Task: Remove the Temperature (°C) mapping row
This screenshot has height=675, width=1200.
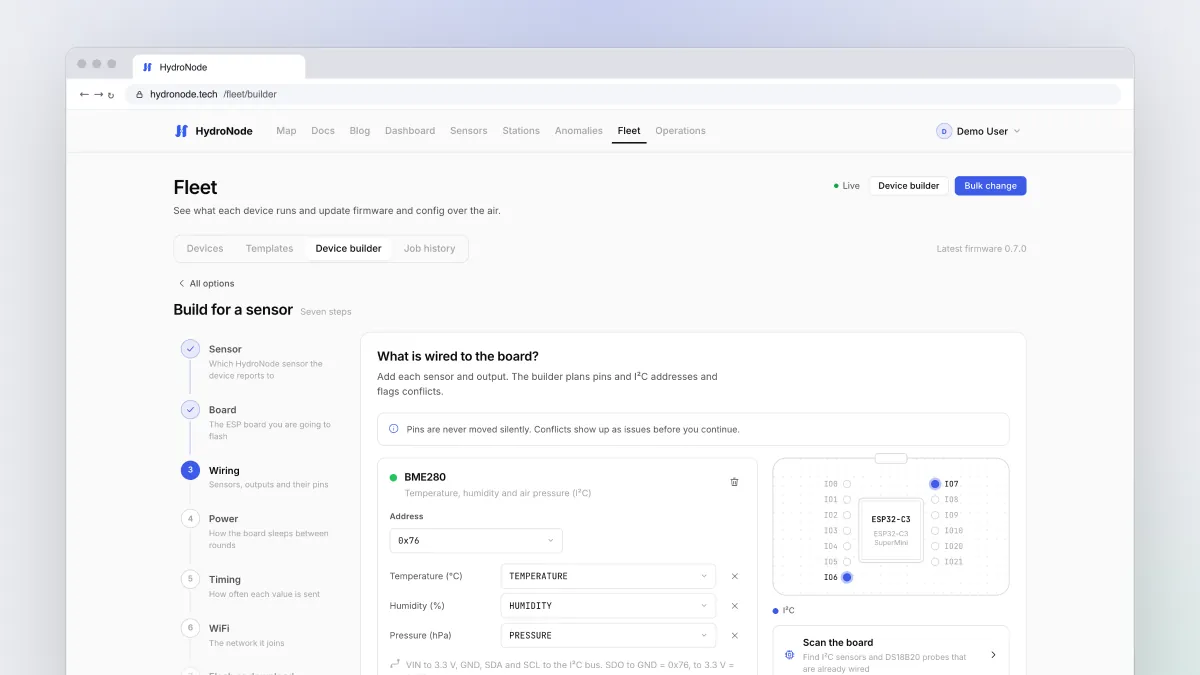Action: pos(735,576)
